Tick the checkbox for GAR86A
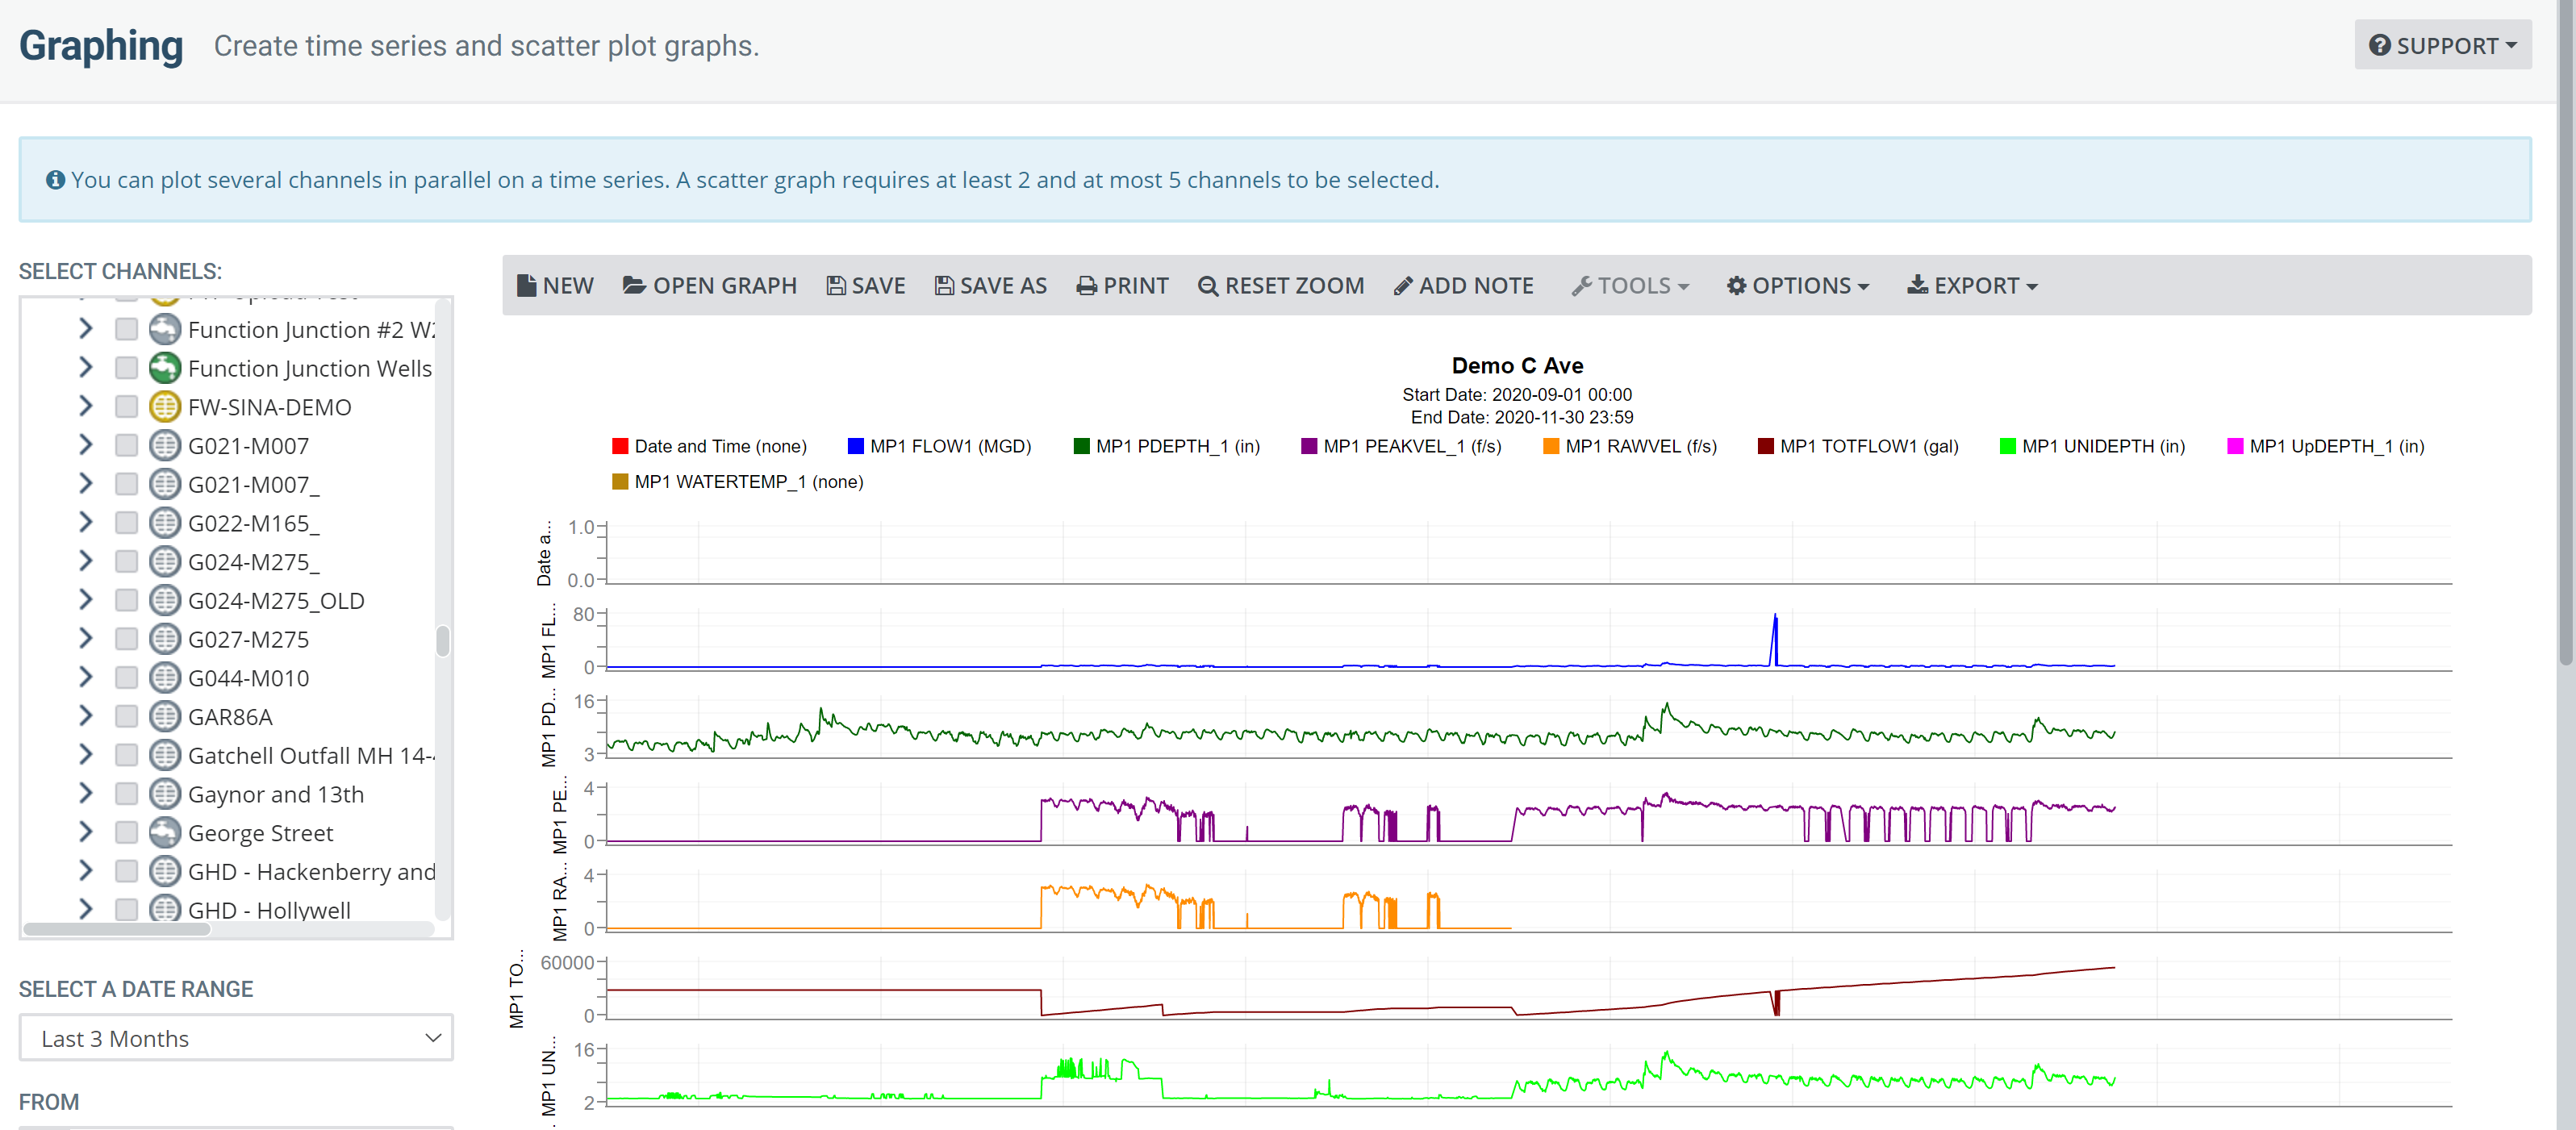2576x1130 pixels. 127,717
